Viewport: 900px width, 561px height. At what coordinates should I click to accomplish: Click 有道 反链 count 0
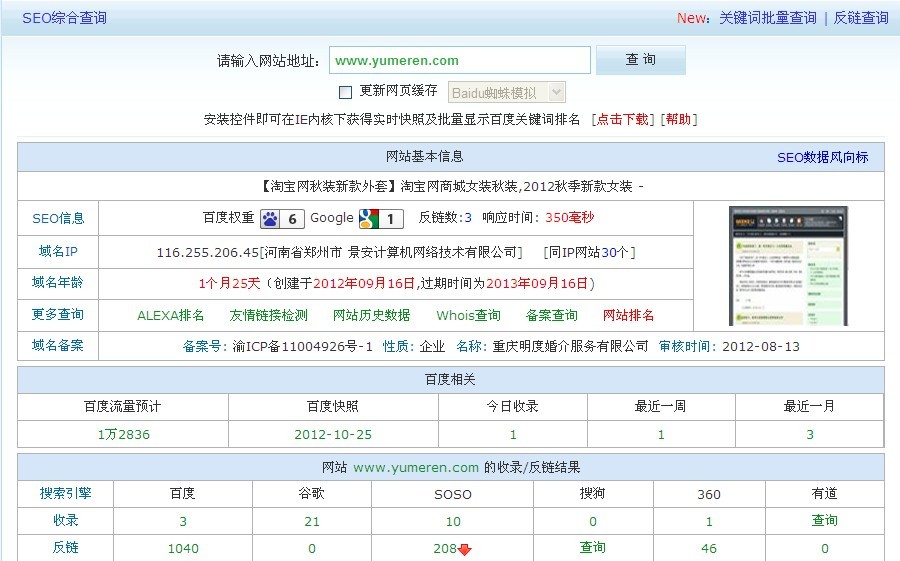click(825, 548)
